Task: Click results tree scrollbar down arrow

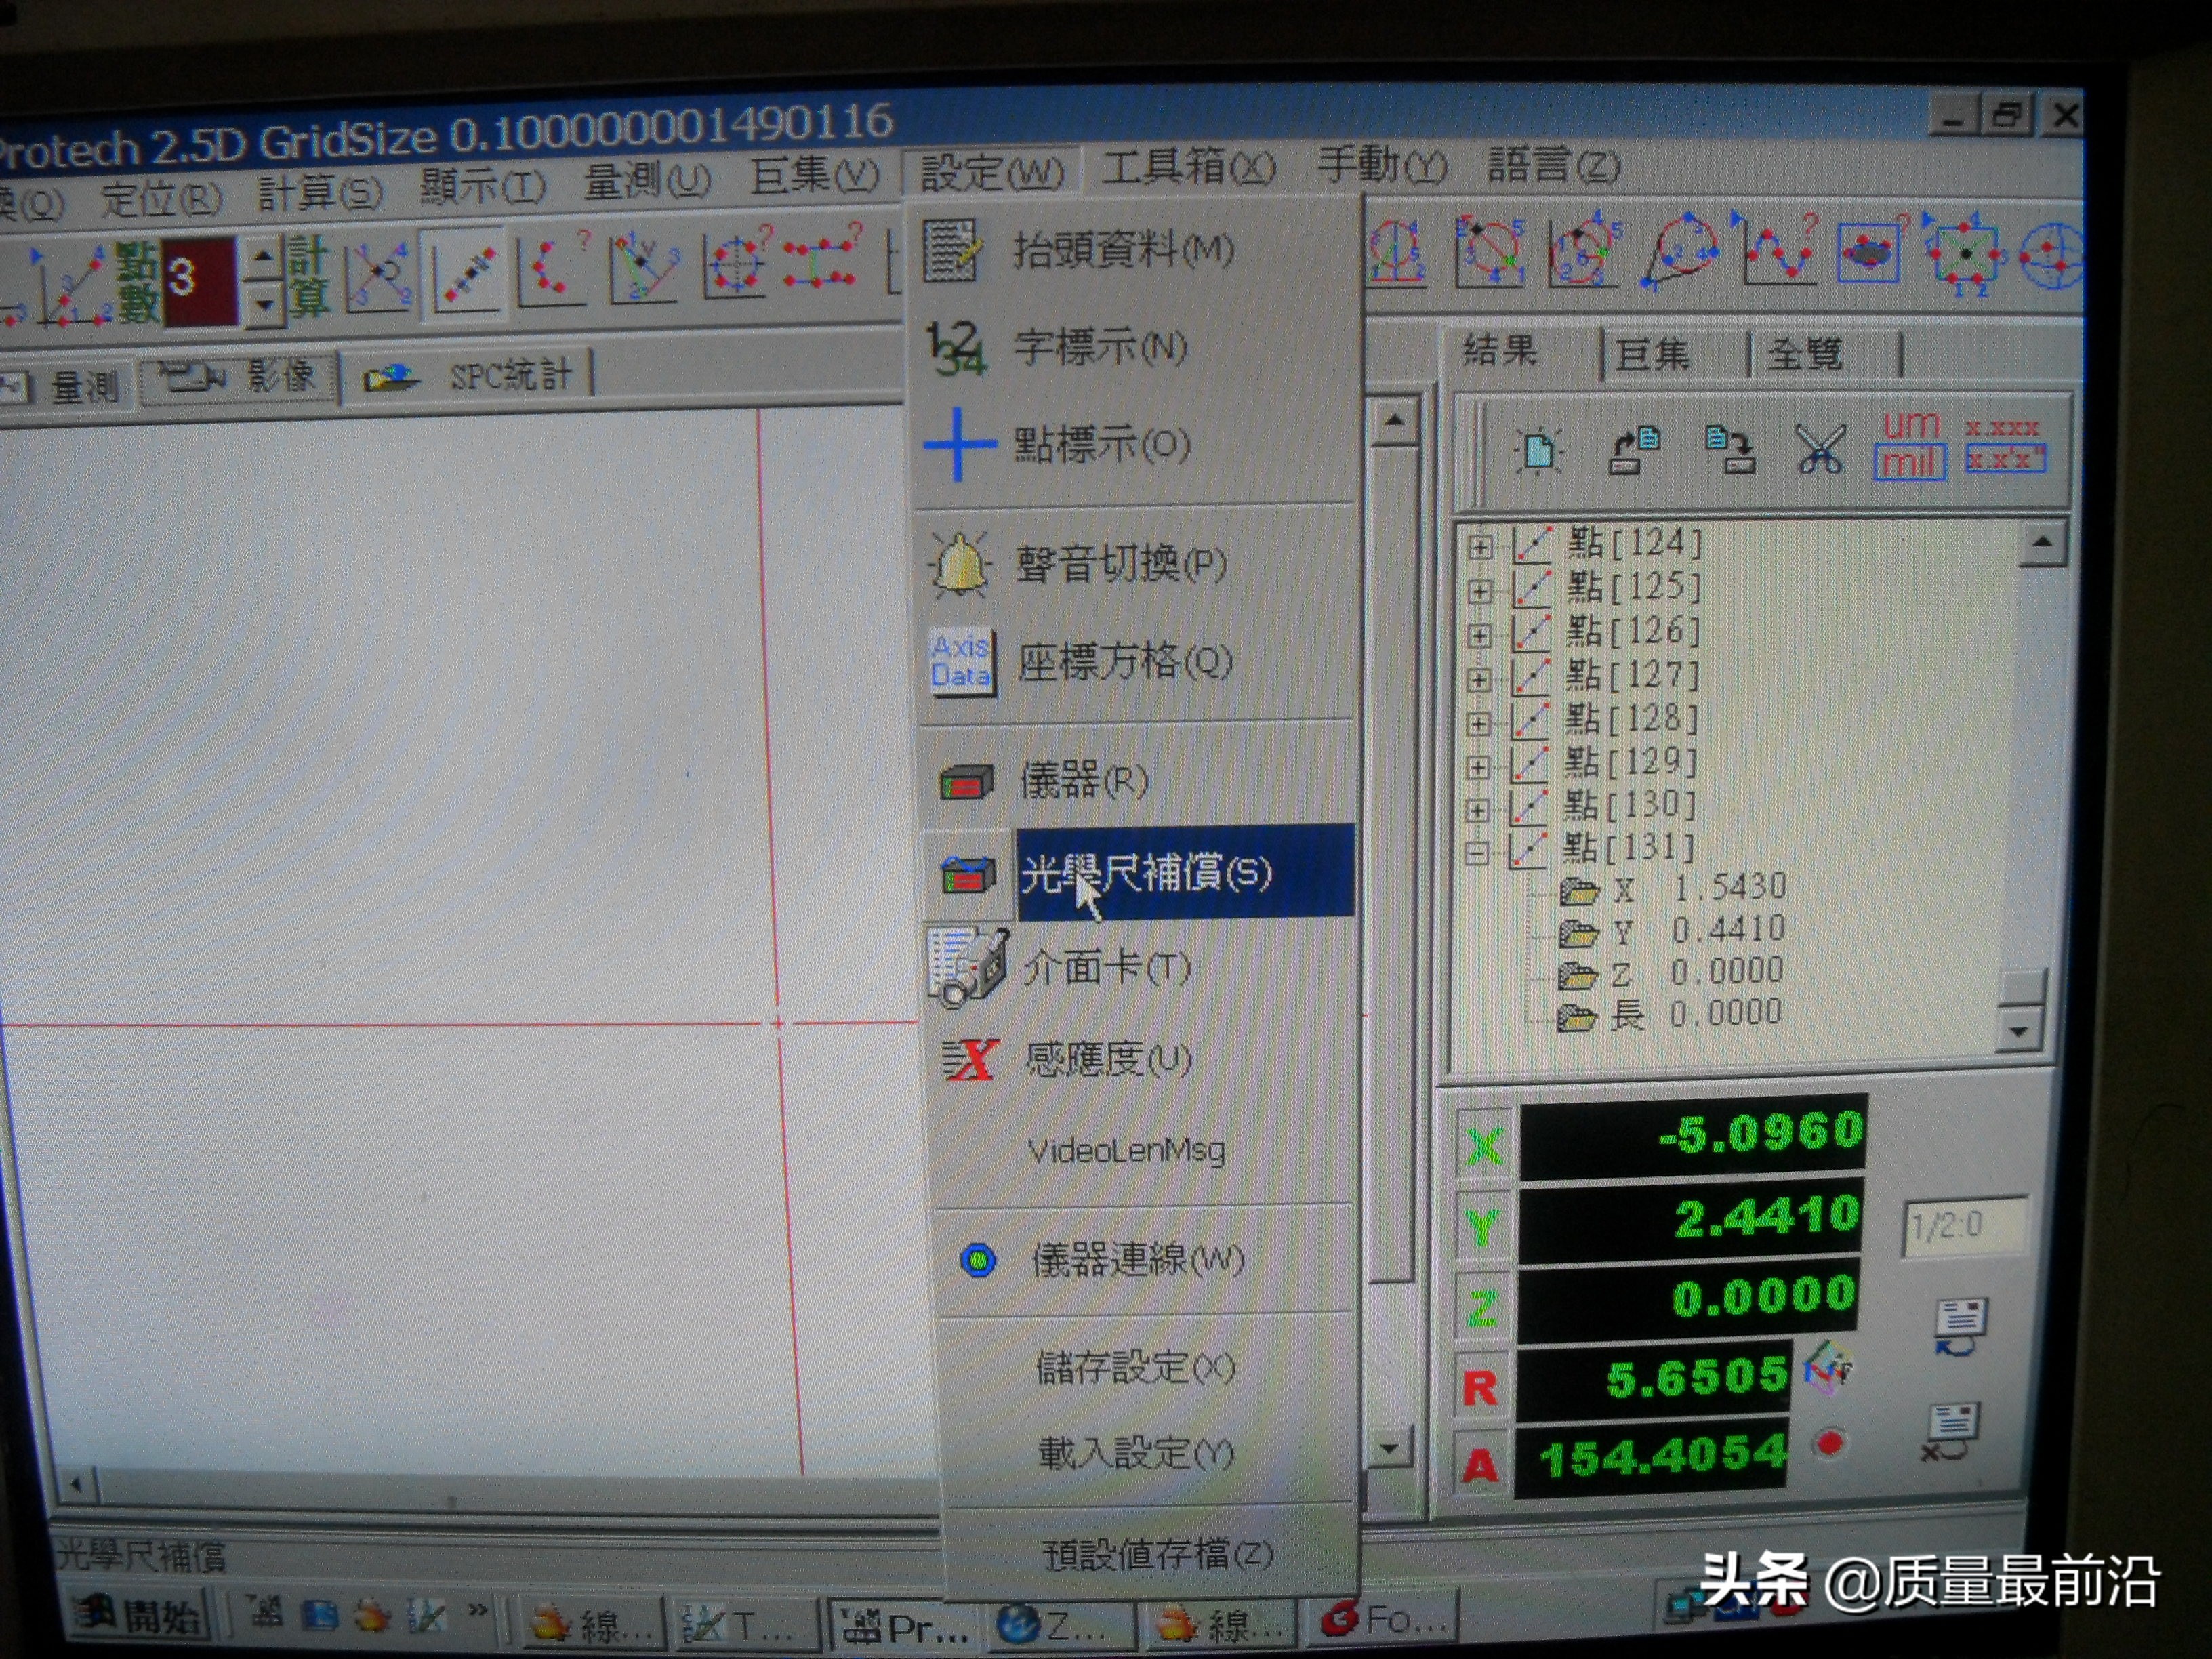Action: tap(2018, 1030)
